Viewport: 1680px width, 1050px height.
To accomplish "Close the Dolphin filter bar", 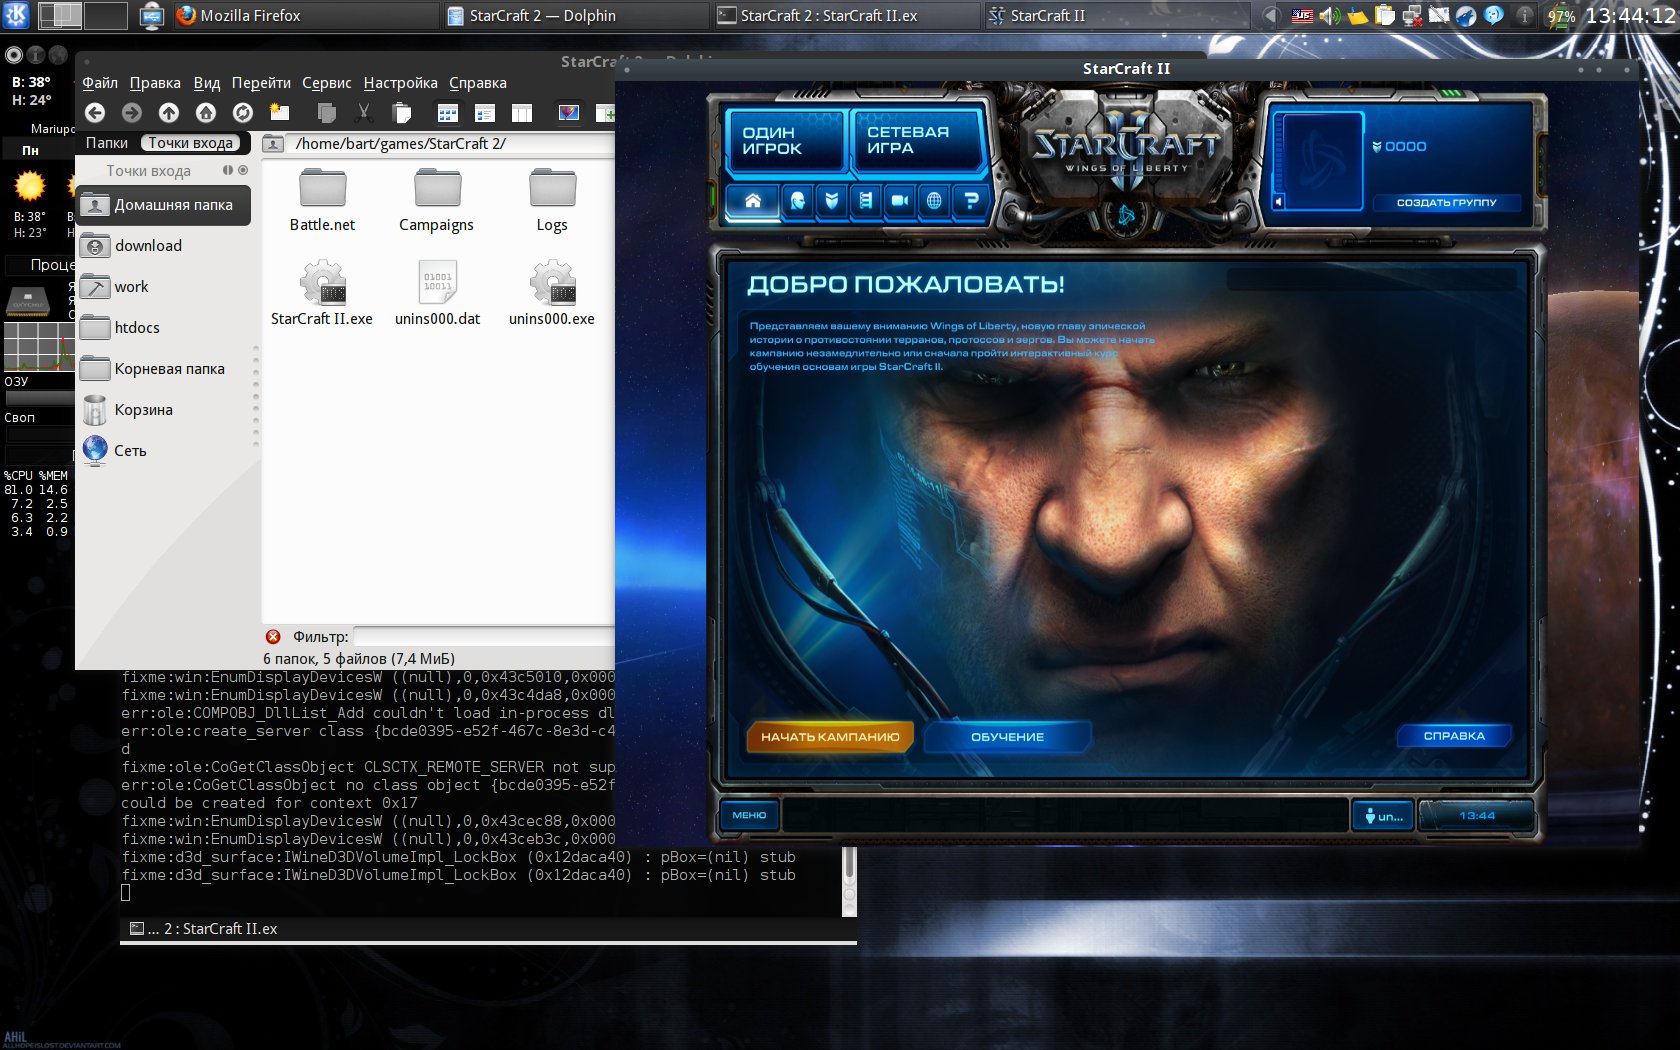I will pos(273,637).
